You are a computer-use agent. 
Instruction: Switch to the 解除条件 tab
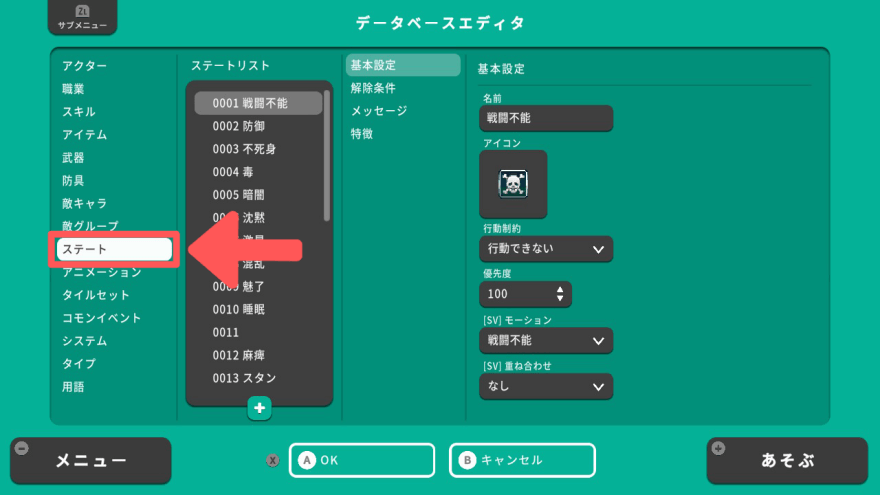[373, 88]
